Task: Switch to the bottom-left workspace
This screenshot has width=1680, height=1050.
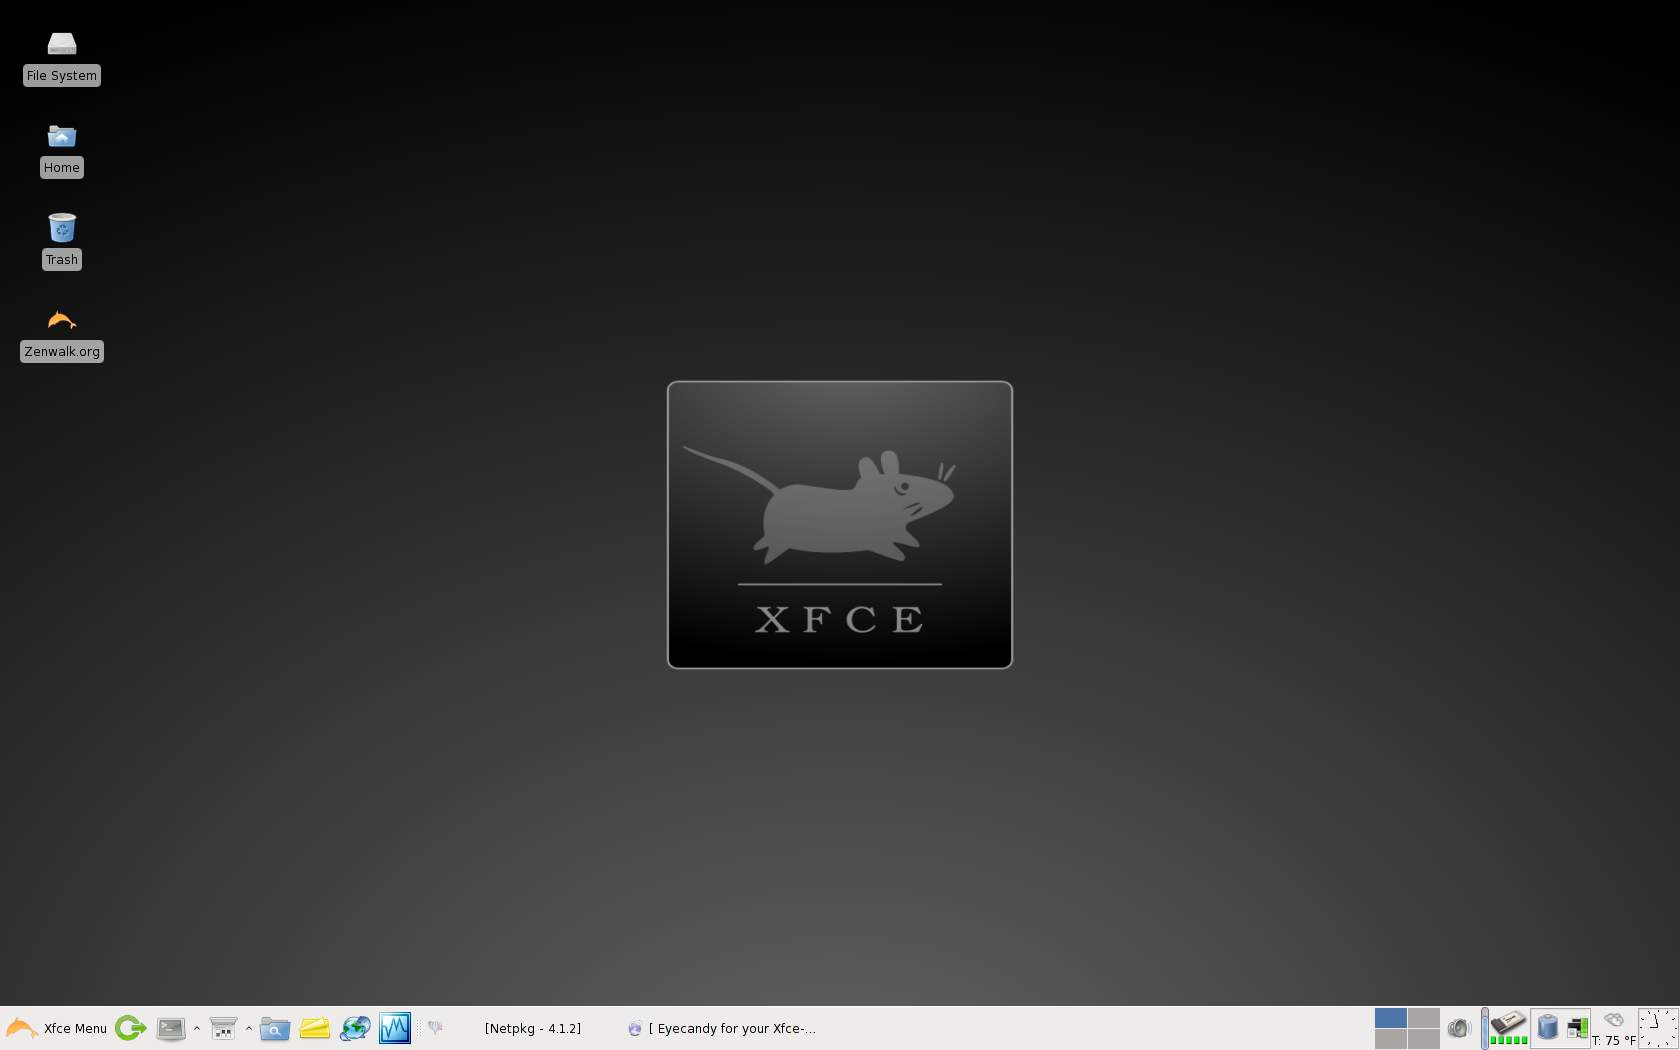Action: point(1391,1039)
